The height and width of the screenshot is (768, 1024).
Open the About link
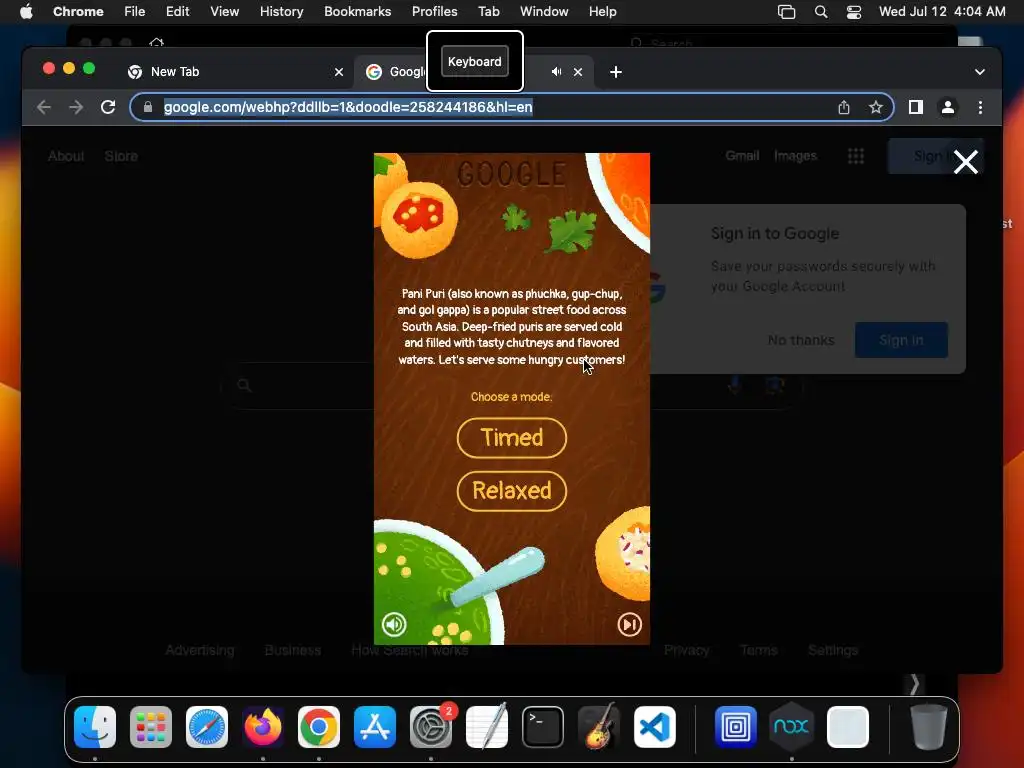(65, 156)
